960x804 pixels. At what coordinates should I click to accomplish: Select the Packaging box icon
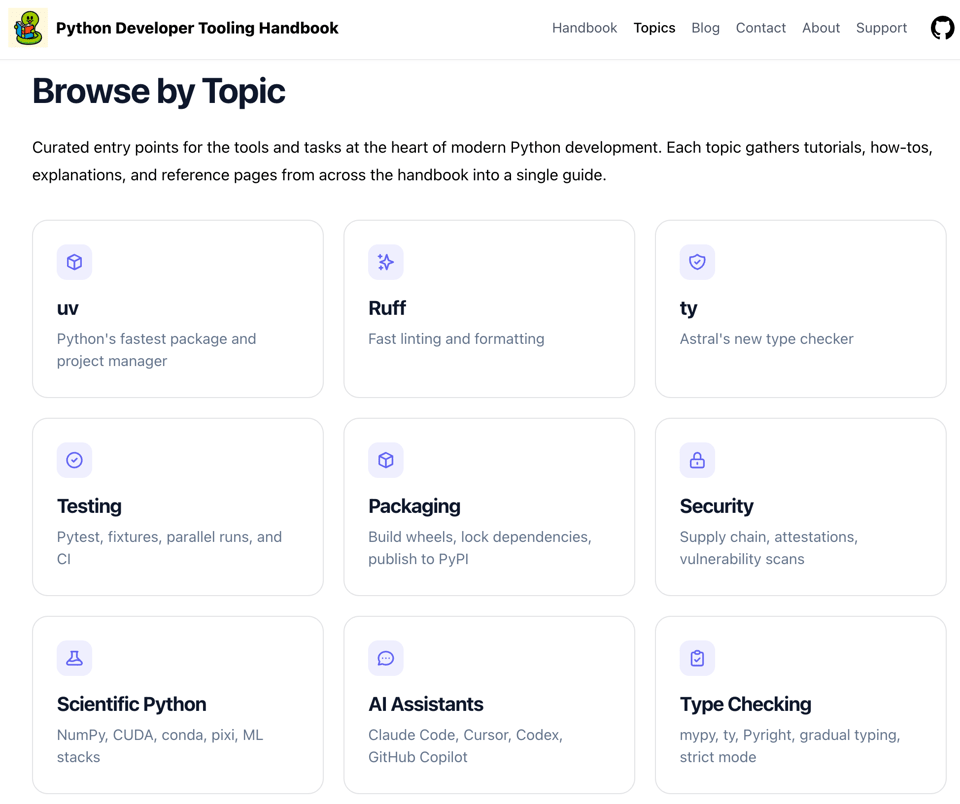tap(386, 460)
